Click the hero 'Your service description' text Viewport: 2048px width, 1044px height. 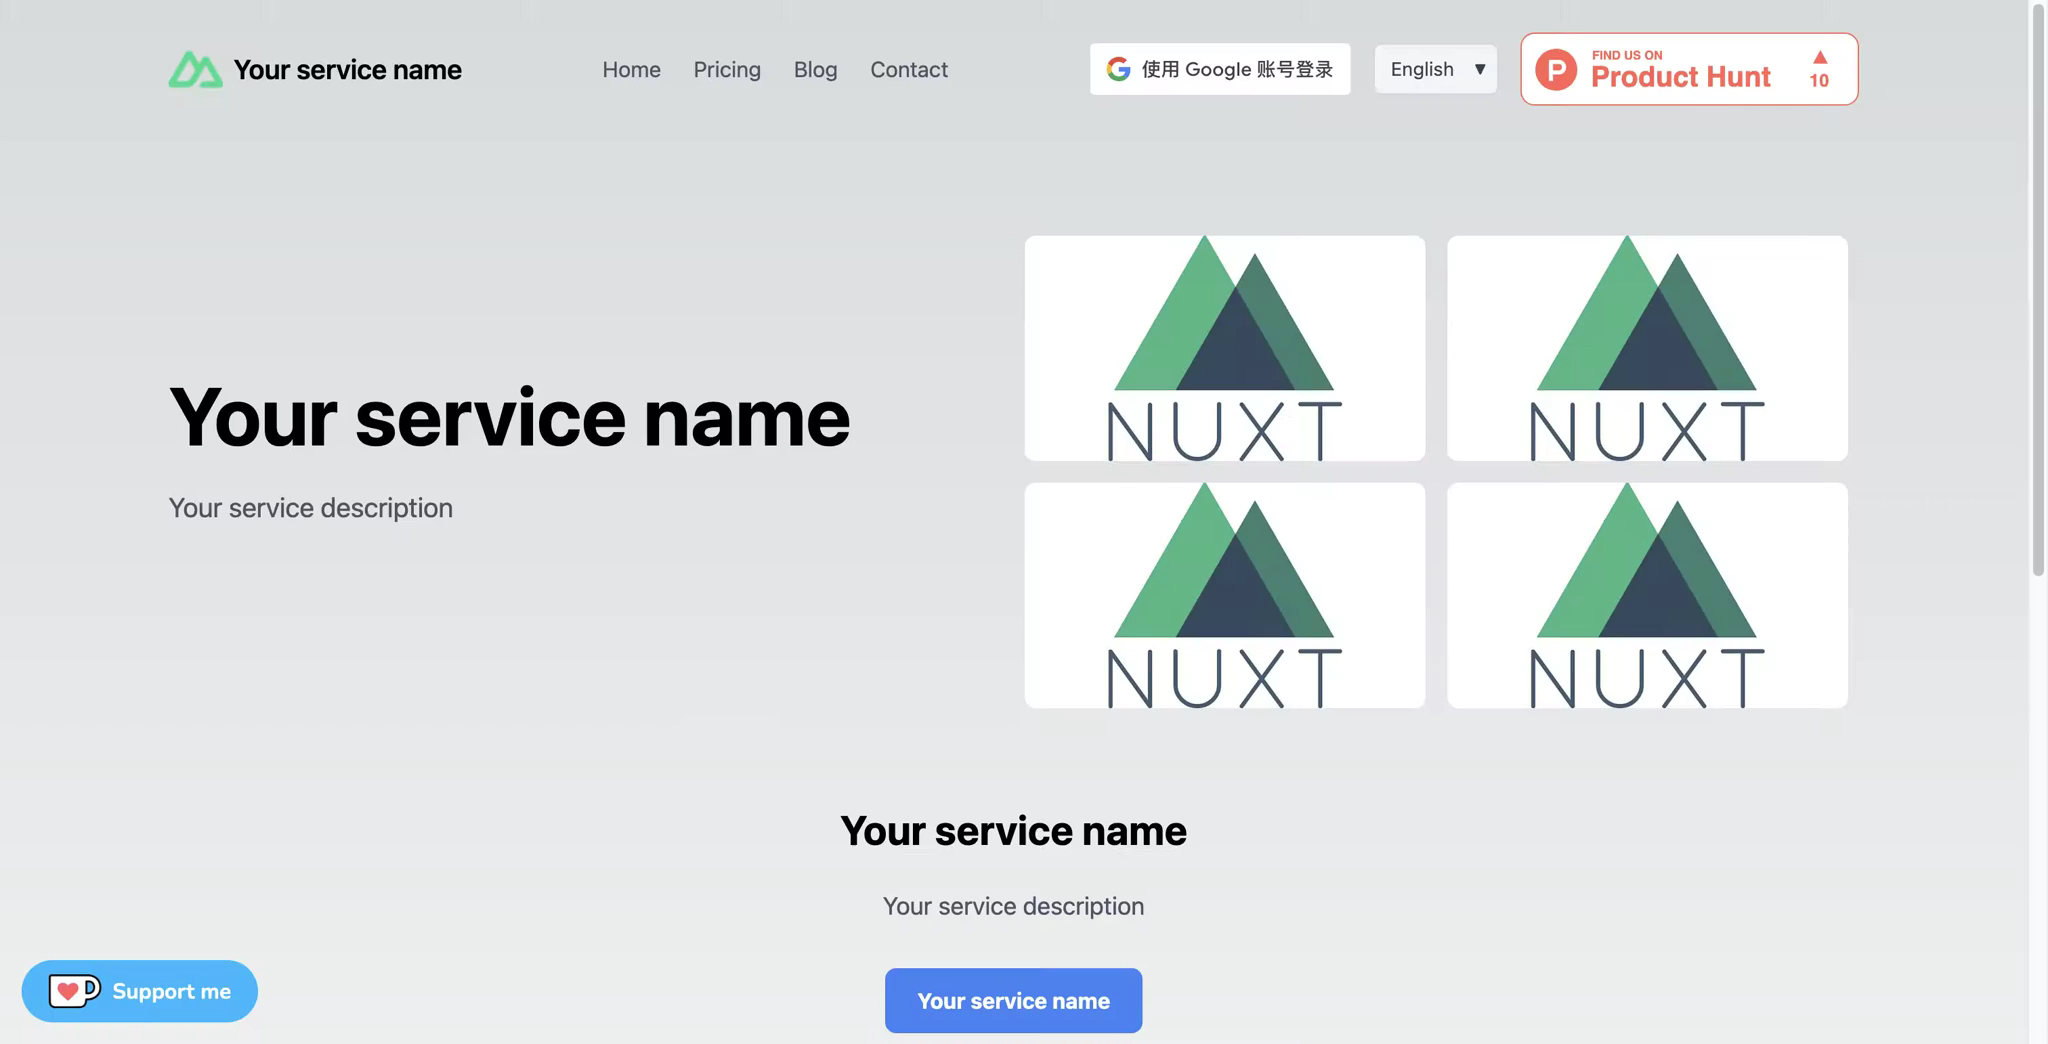tap(310, 508)
